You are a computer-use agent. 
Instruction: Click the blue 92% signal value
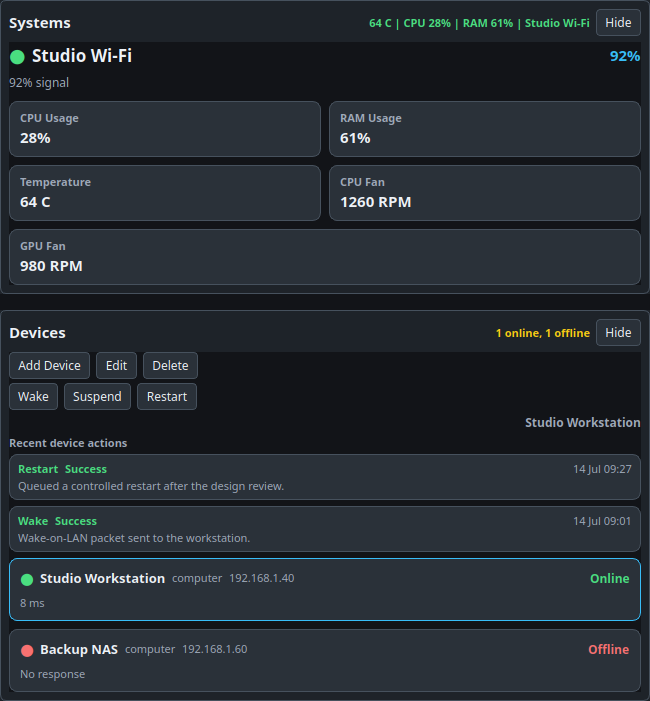coord(625,56)
